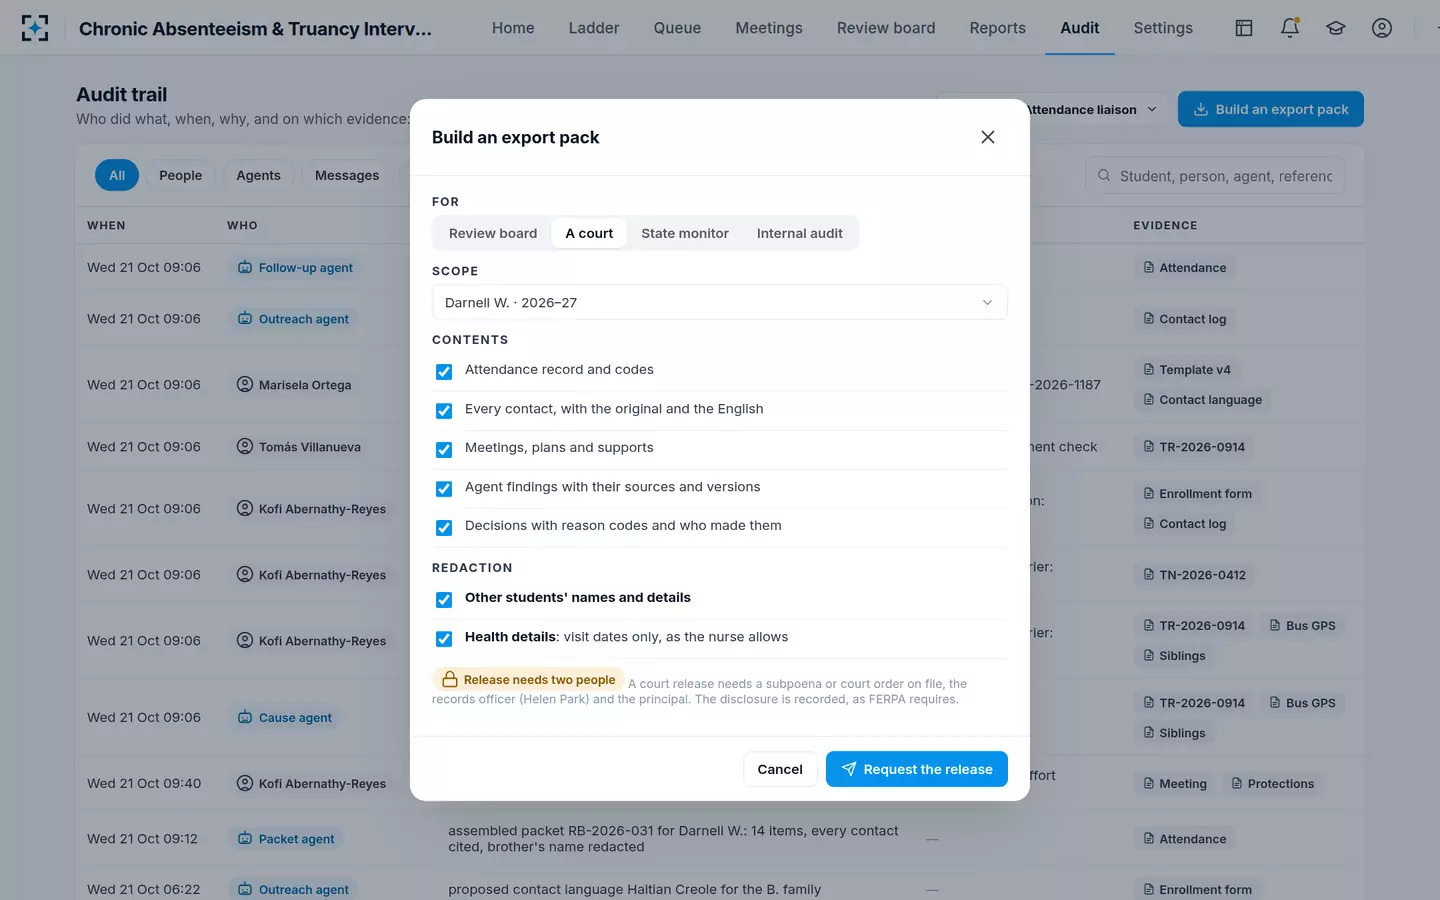Open the Queue nav item

pos(677,28)
